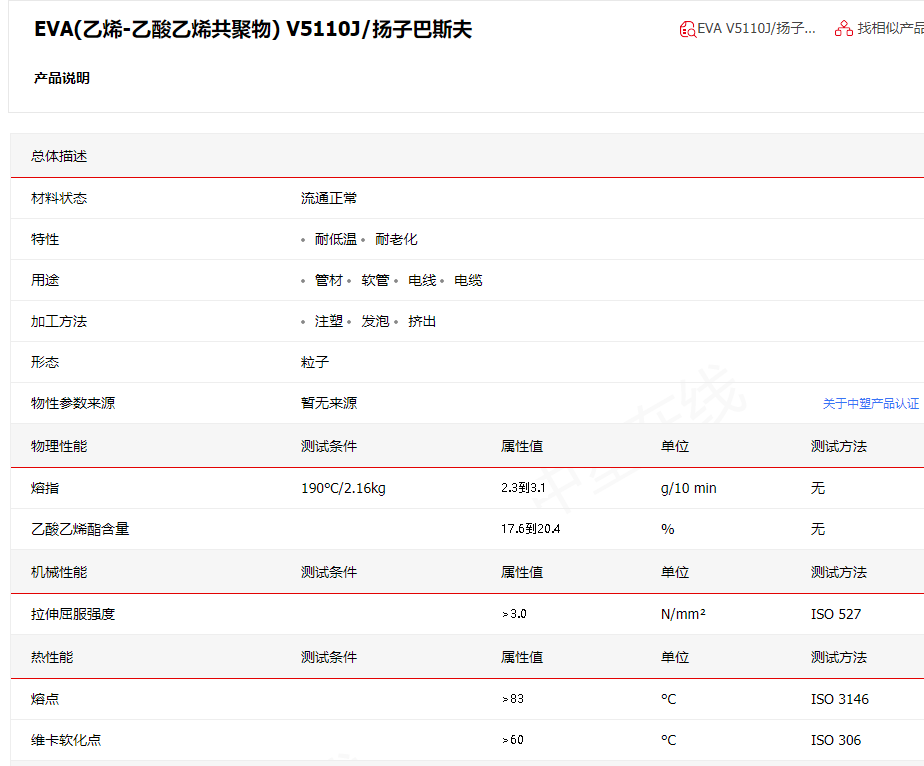Click the % unit for 乙酸乙烯酯含量
The image size is (924, 766).
(x=668, y=529)
